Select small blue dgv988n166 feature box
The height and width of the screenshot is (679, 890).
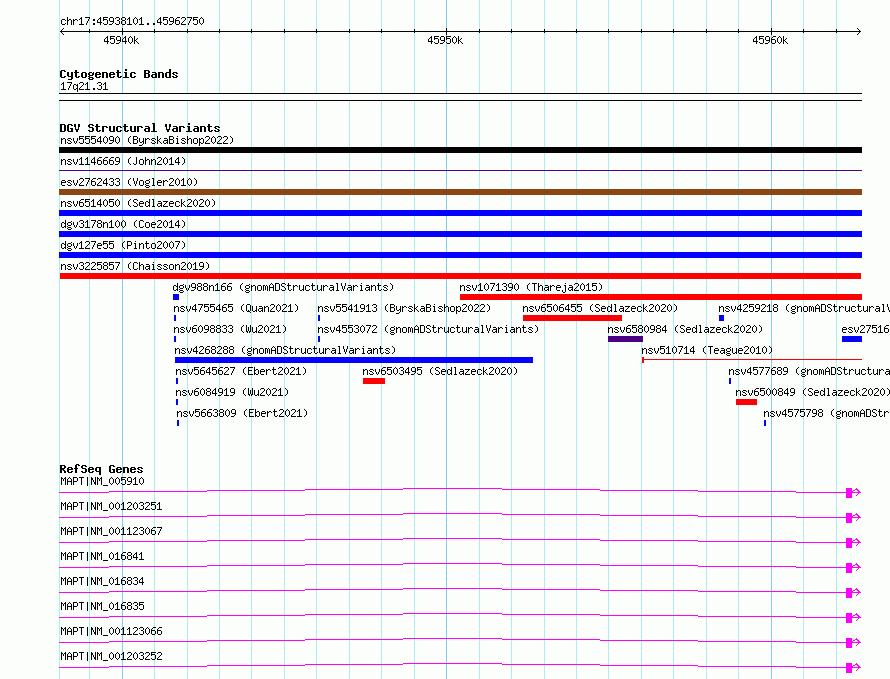(176, 297)
